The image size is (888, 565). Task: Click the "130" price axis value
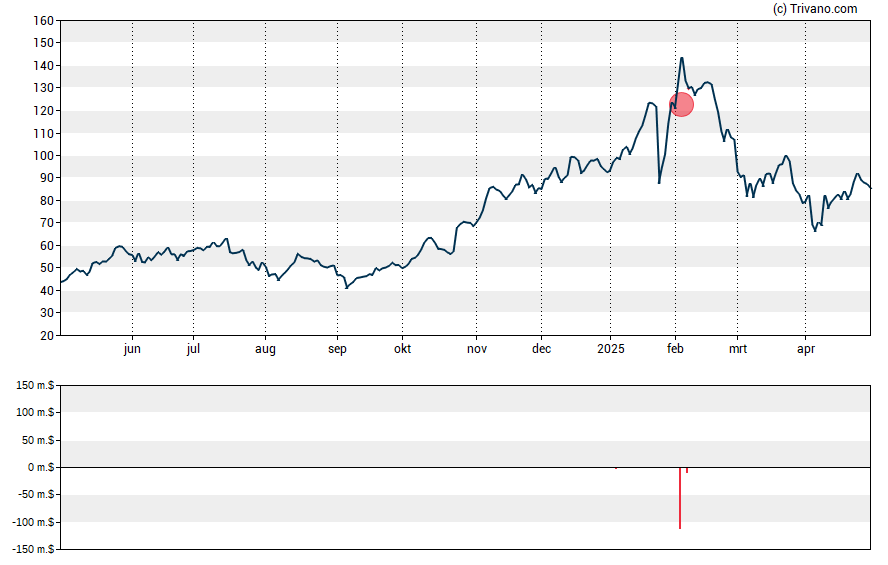click(x=44, y=88)
